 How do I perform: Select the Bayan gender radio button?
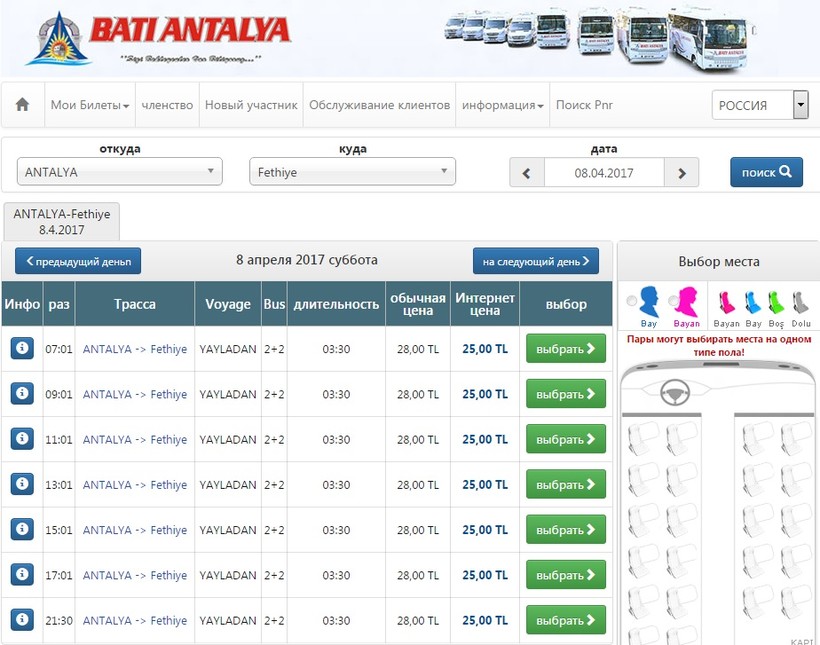coord(673,301)
